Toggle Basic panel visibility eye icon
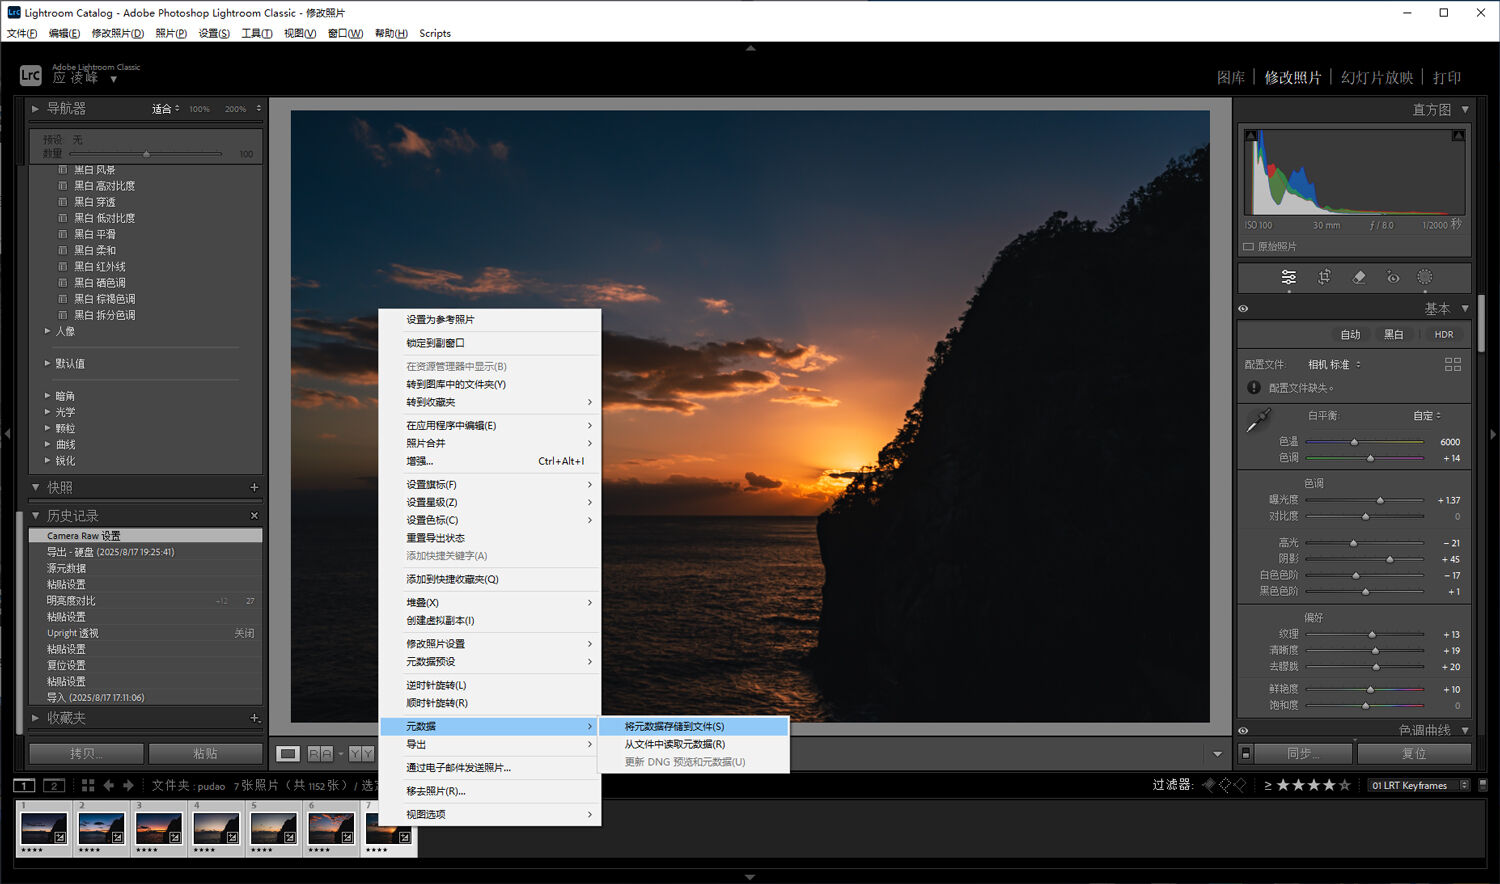Screen dimensions: 1500x884 pyautogui.click(x=1243, y=309)
